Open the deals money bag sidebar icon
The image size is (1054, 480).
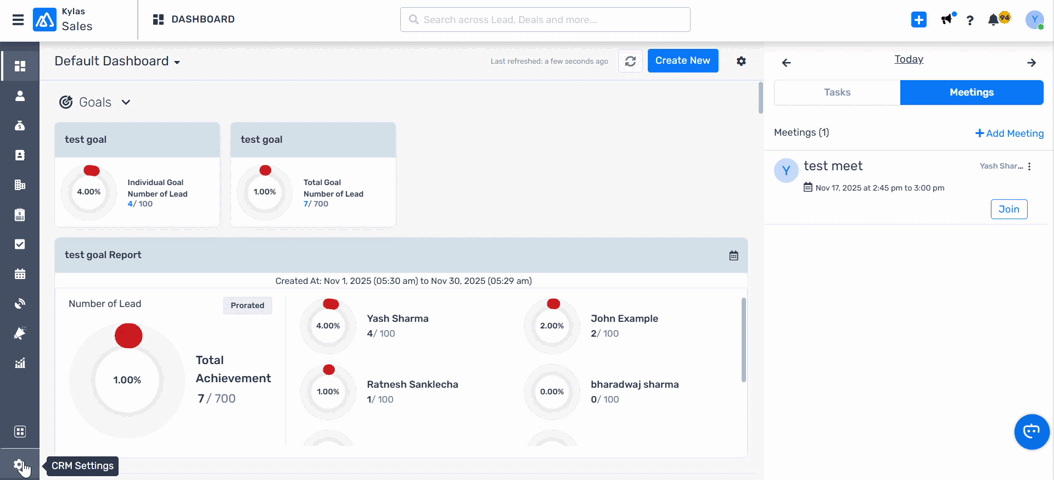tap(19, 126)
